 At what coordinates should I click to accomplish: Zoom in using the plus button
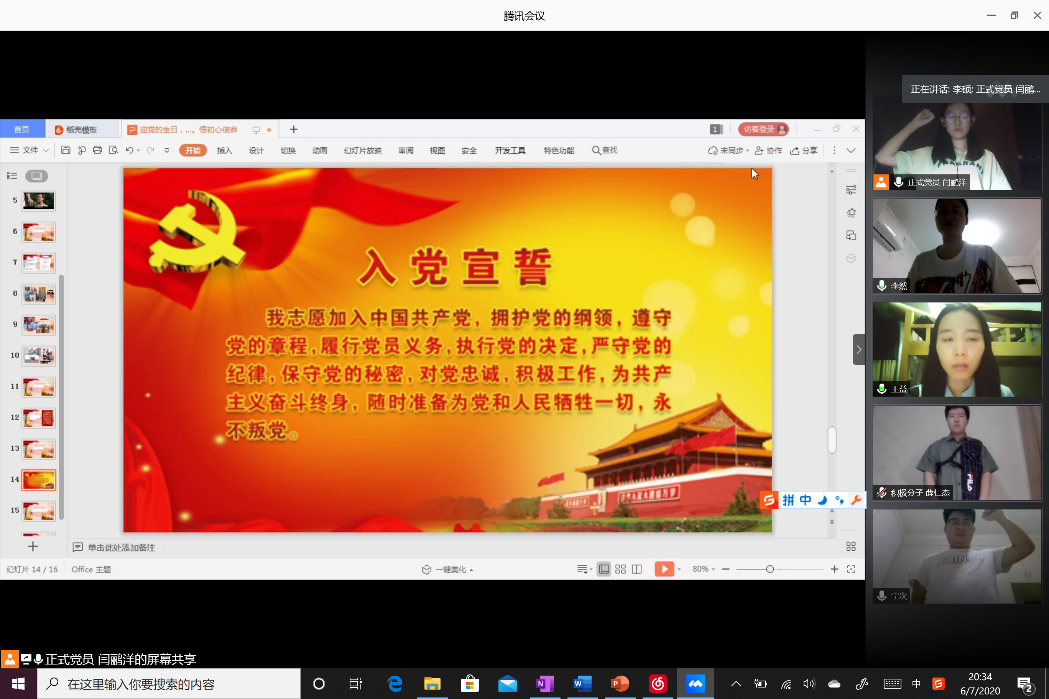(834, 569)
